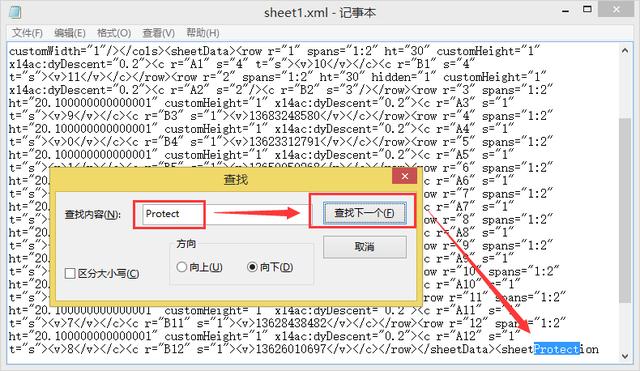Click the '</sheetData>' tag text
The image size is (640, 371).
456,349
